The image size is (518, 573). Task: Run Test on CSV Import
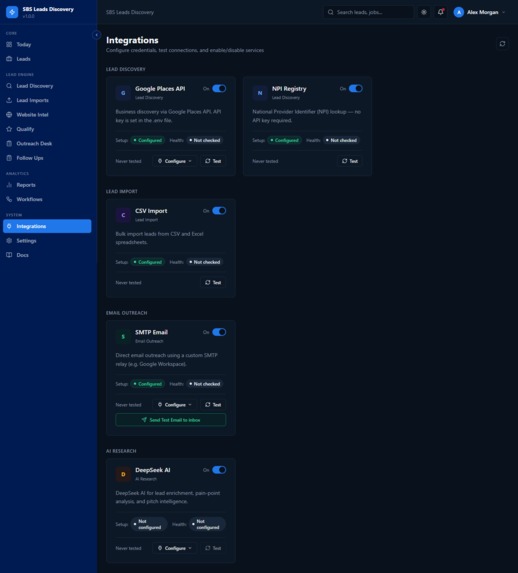[x=213, y=282]
